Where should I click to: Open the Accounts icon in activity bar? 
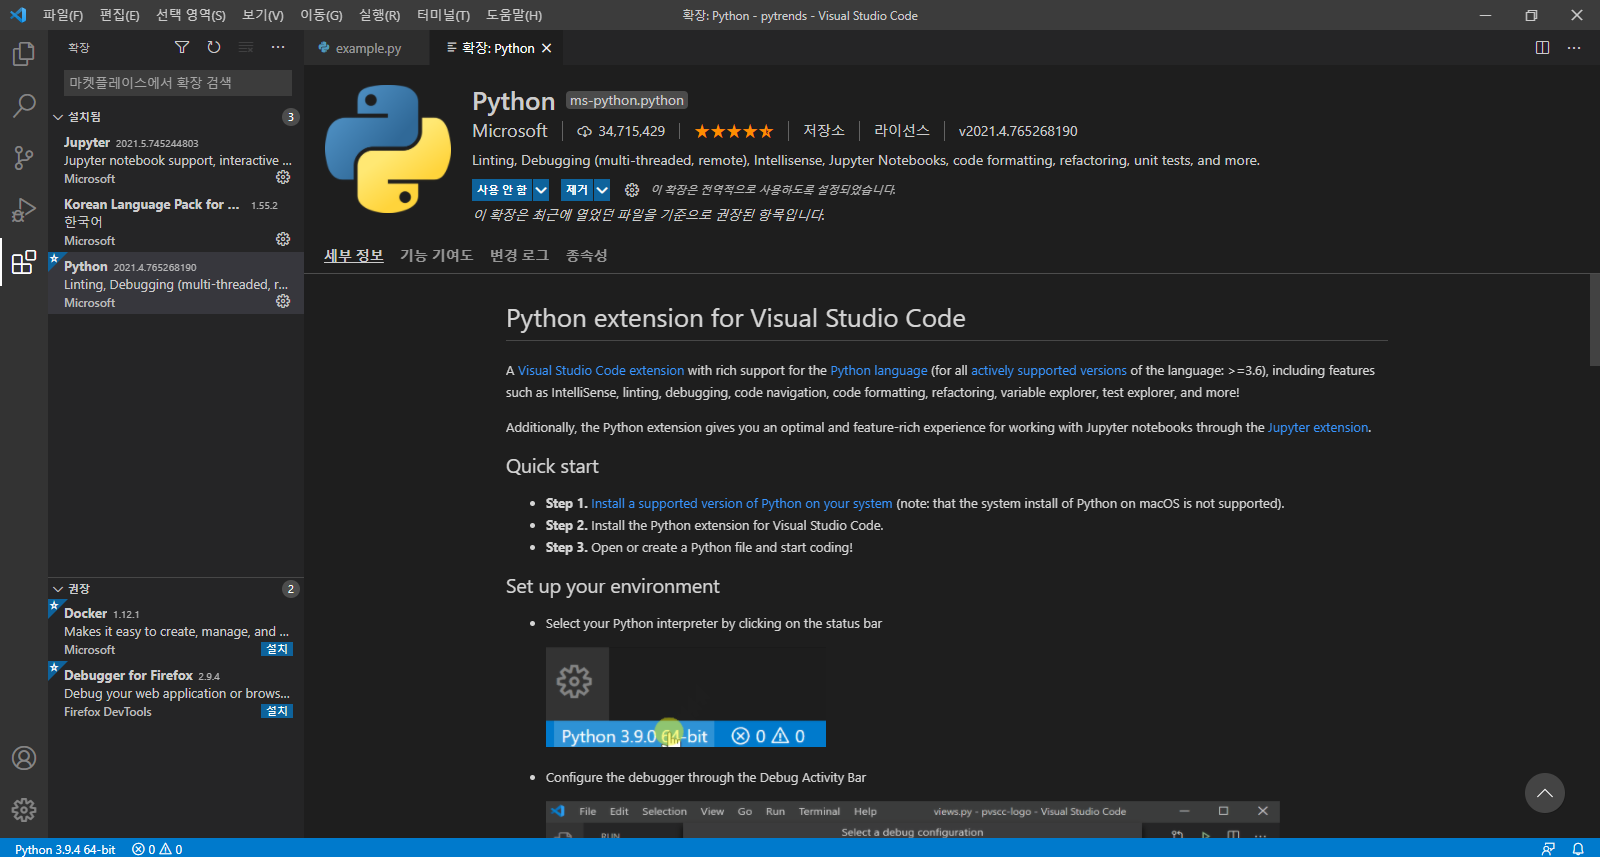pos(24,758)
